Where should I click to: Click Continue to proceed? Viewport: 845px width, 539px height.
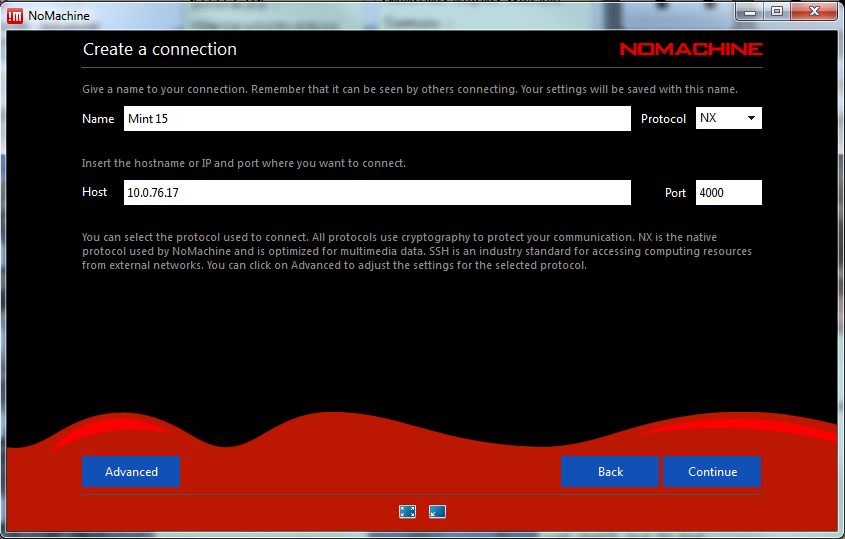[x=712, y=472]
